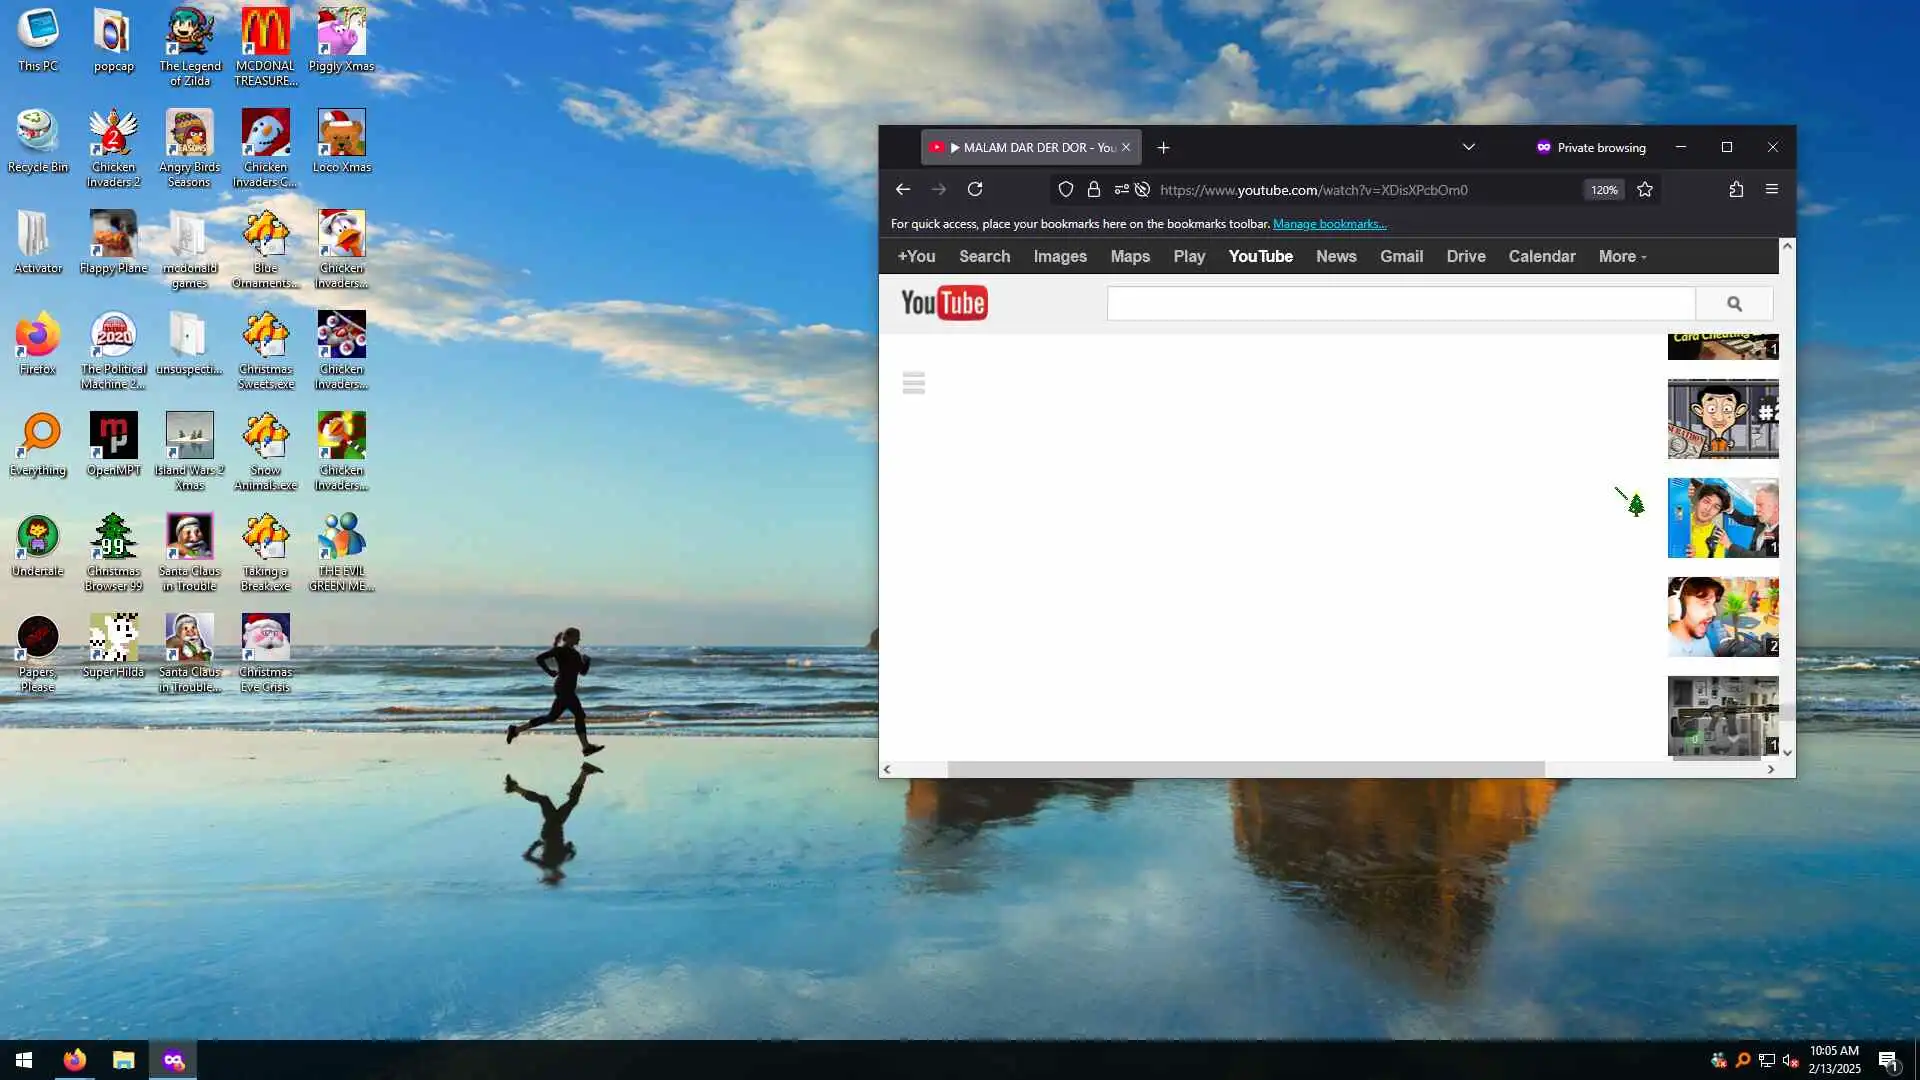
Task: Click the back navigation arrow
Action: coord(903,189)
